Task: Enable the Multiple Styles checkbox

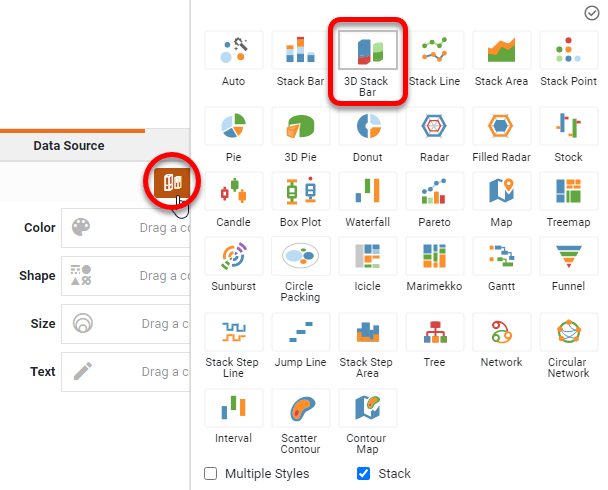Action: [210, 474]
